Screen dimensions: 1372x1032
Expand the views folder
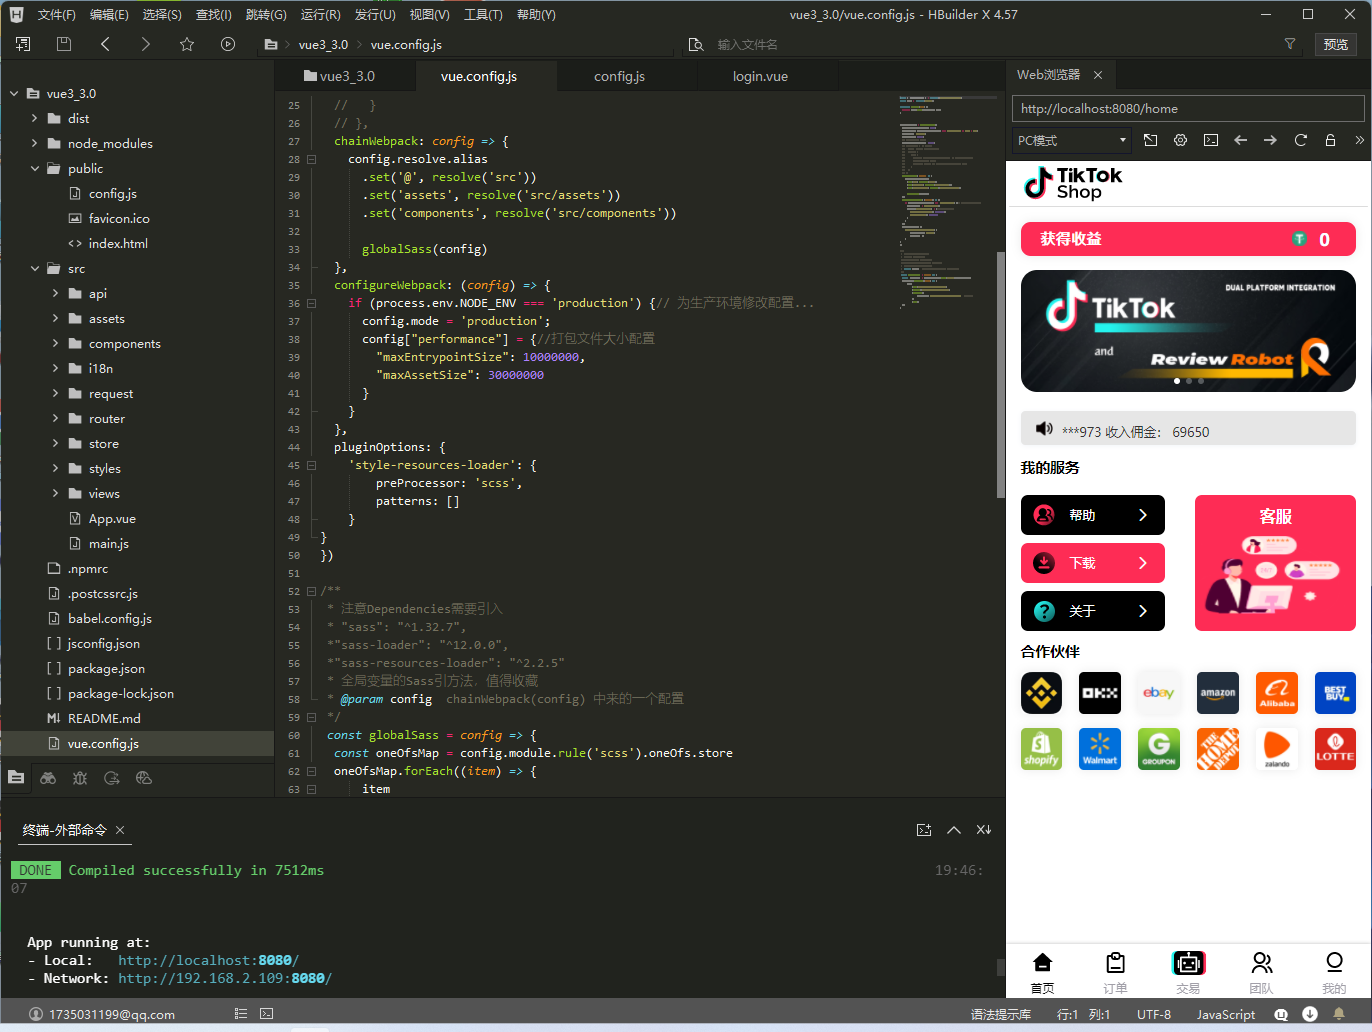click(55, 494)
